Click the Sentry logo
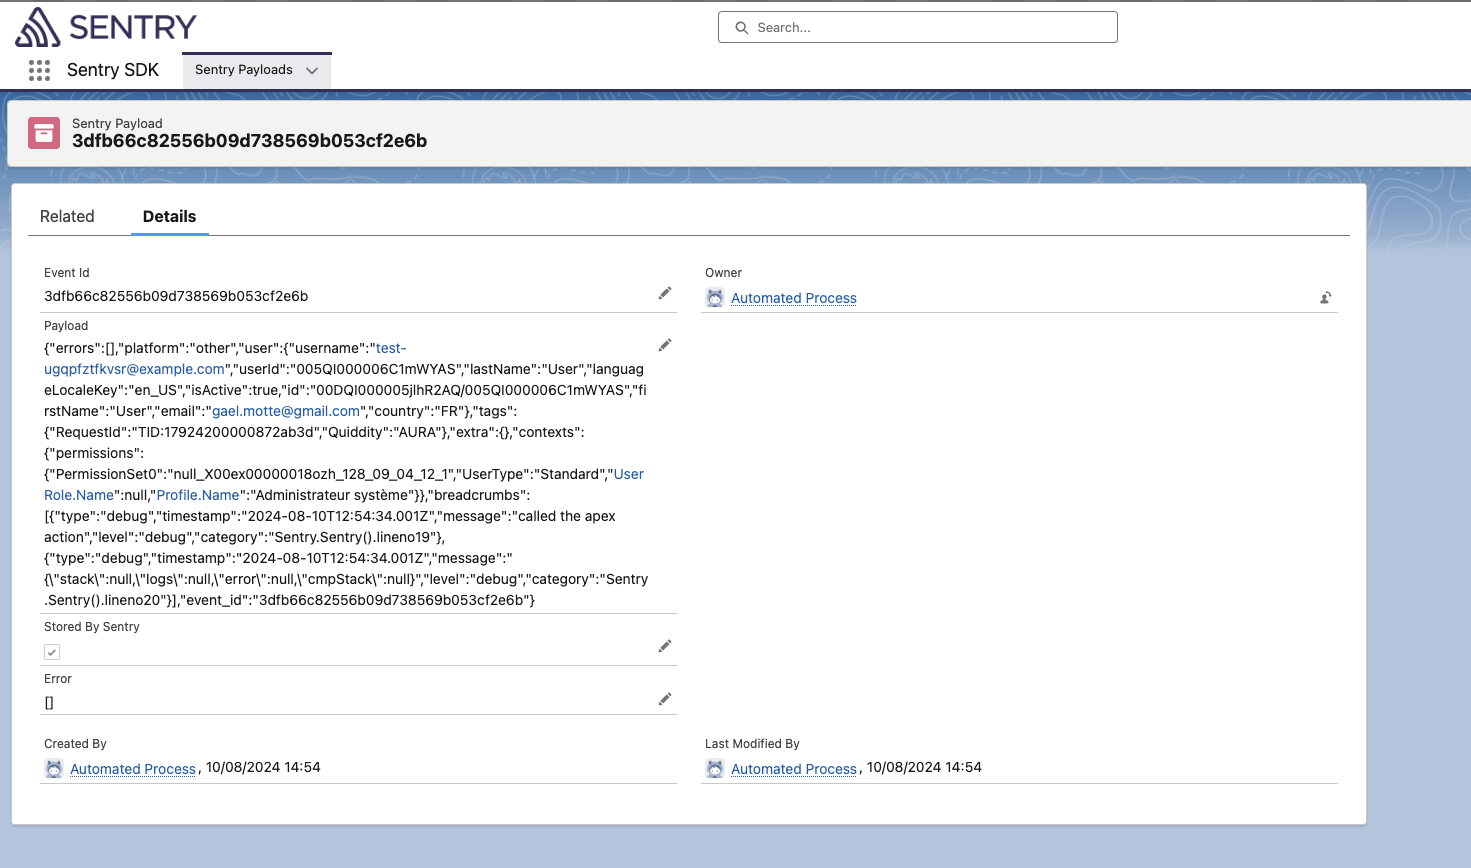This screenshot has width=1471, height=868. 106,27
